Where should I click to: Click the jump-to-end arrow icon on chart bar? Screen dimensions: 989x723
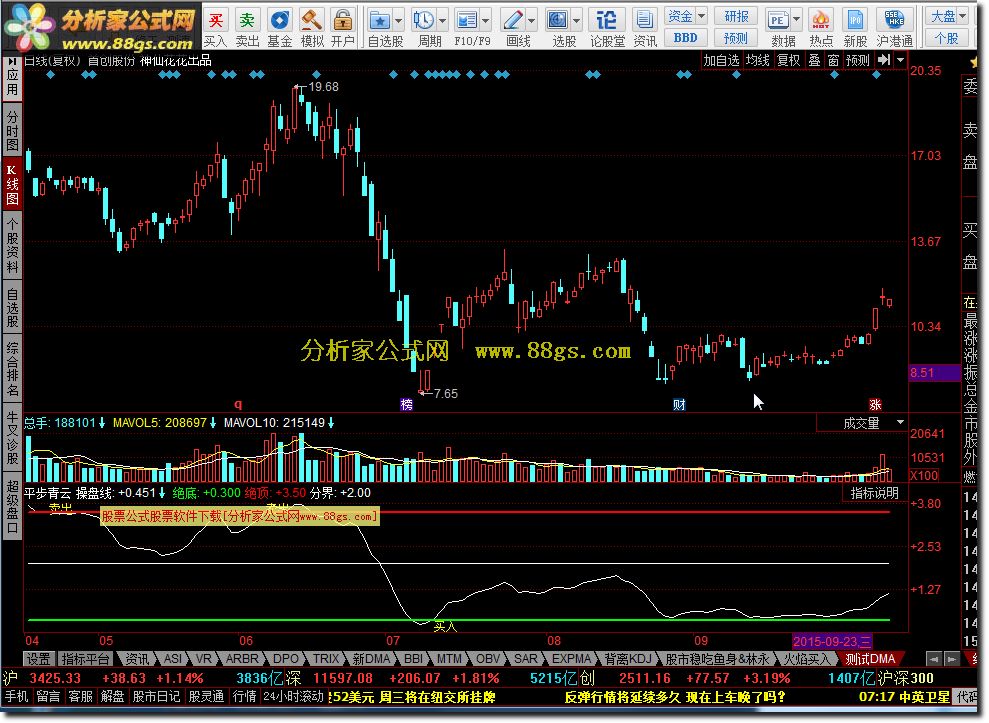[884, 60]
